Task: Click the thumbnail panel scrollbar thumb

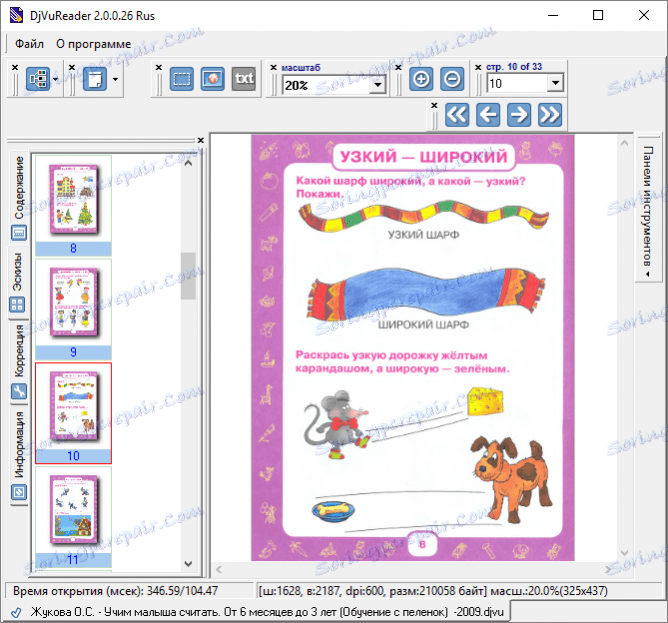Action: tap(188, 276)
